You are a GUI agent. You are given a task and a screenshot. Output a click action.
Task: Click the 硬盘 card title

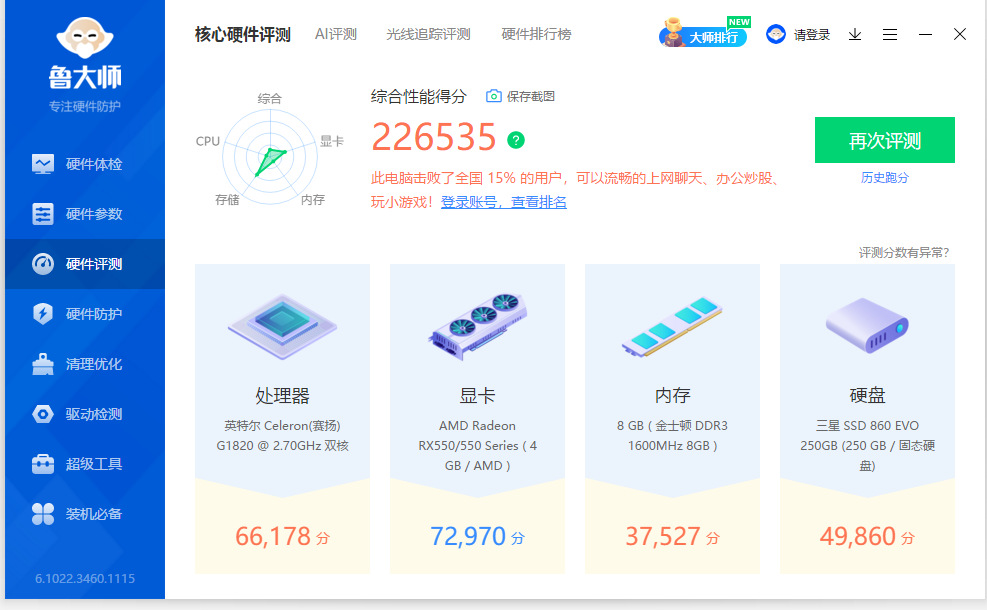tap(867, 396)
